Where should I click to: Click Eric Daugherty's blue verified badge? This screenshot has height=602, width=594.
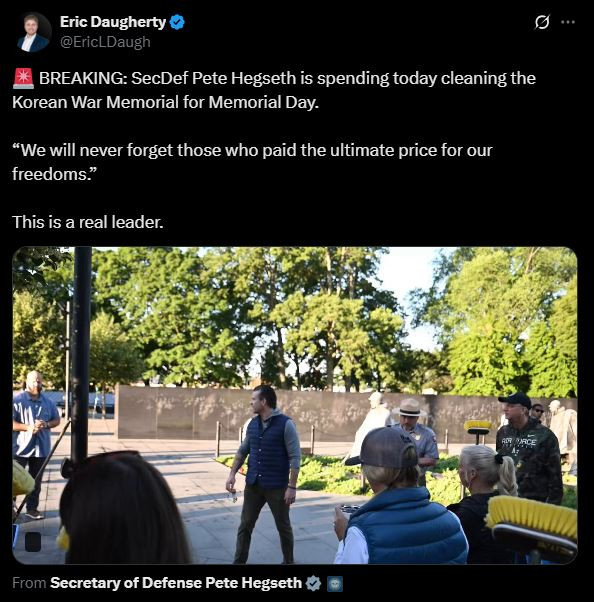[177, 22]
